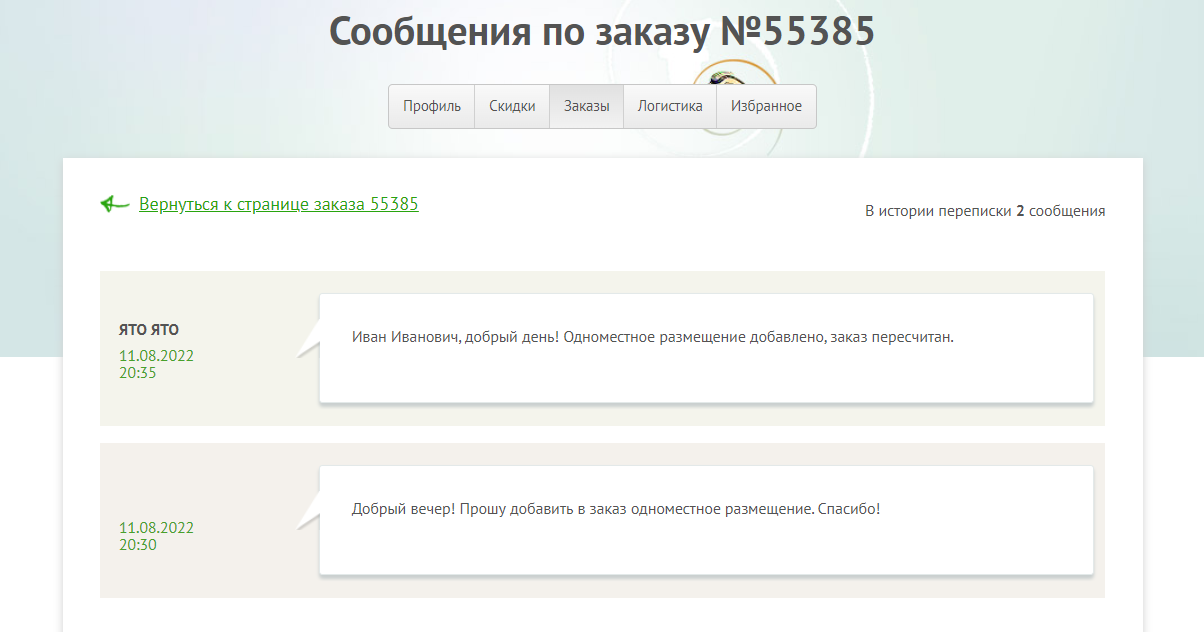Screen dimensions: 1204x632
Task: Switch to the Скидки tab
Action: pyautogui.click(x=512, y=106)
